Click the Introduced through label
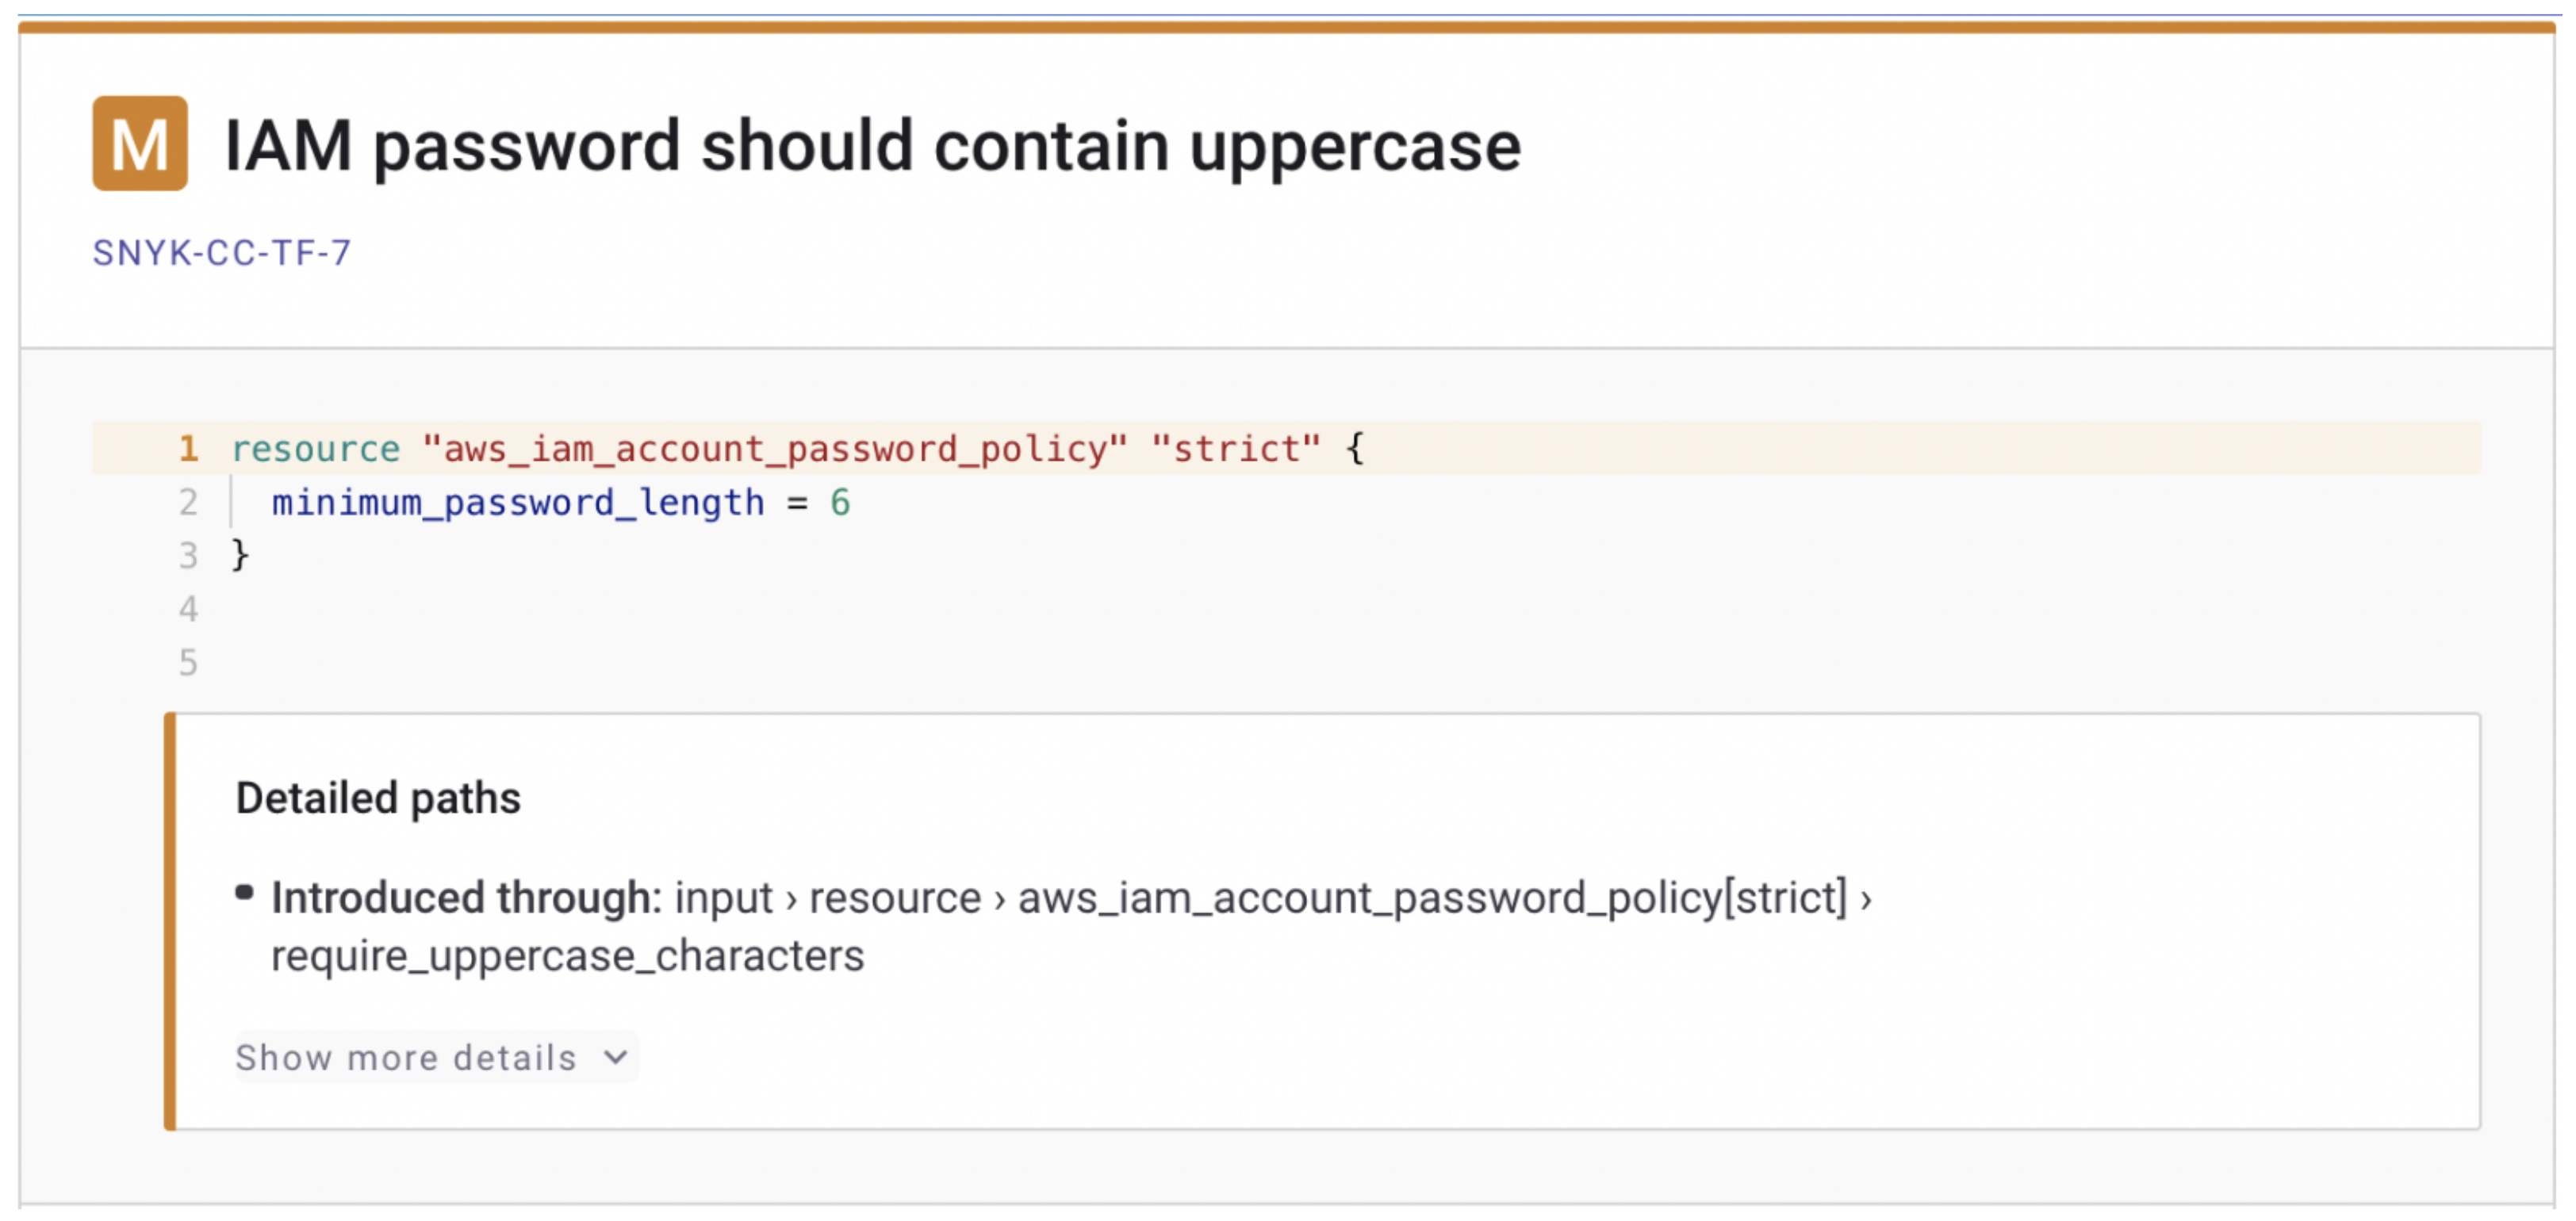The width and height of the screenshot is (2576, 1221). coord(466,898)
